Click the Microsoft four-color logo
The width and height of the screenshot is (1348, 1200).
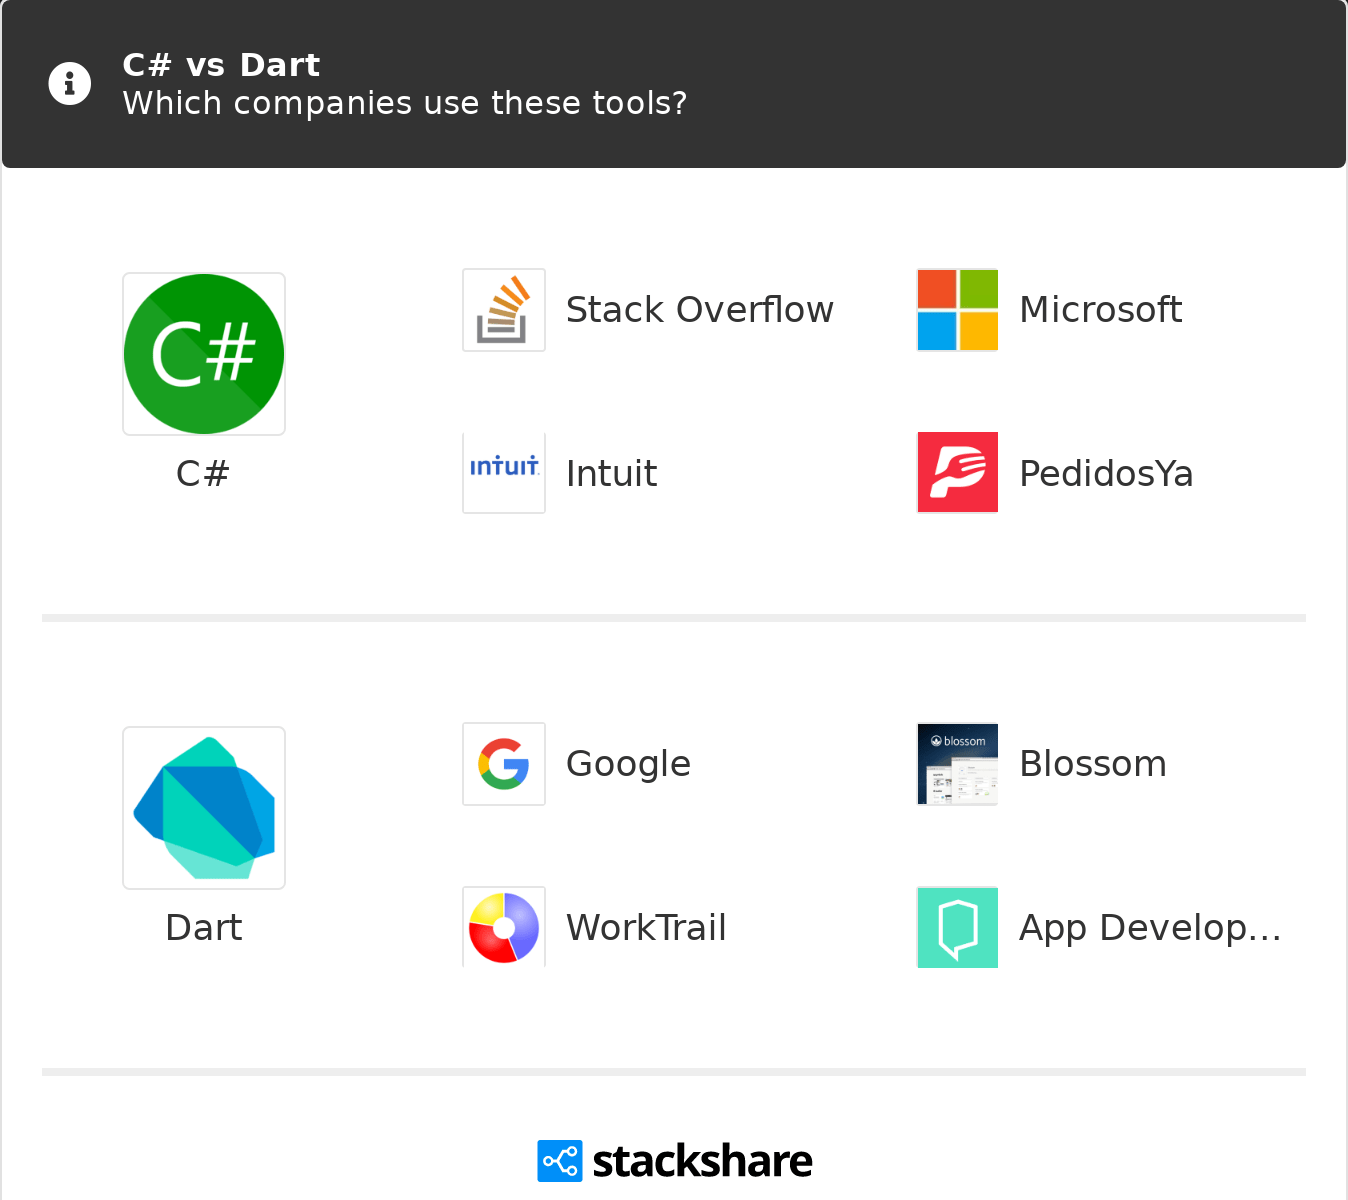958,310
